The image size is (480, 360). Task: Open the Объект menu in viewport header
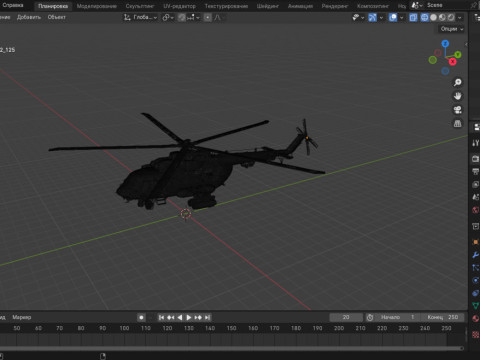click(56, 17)
